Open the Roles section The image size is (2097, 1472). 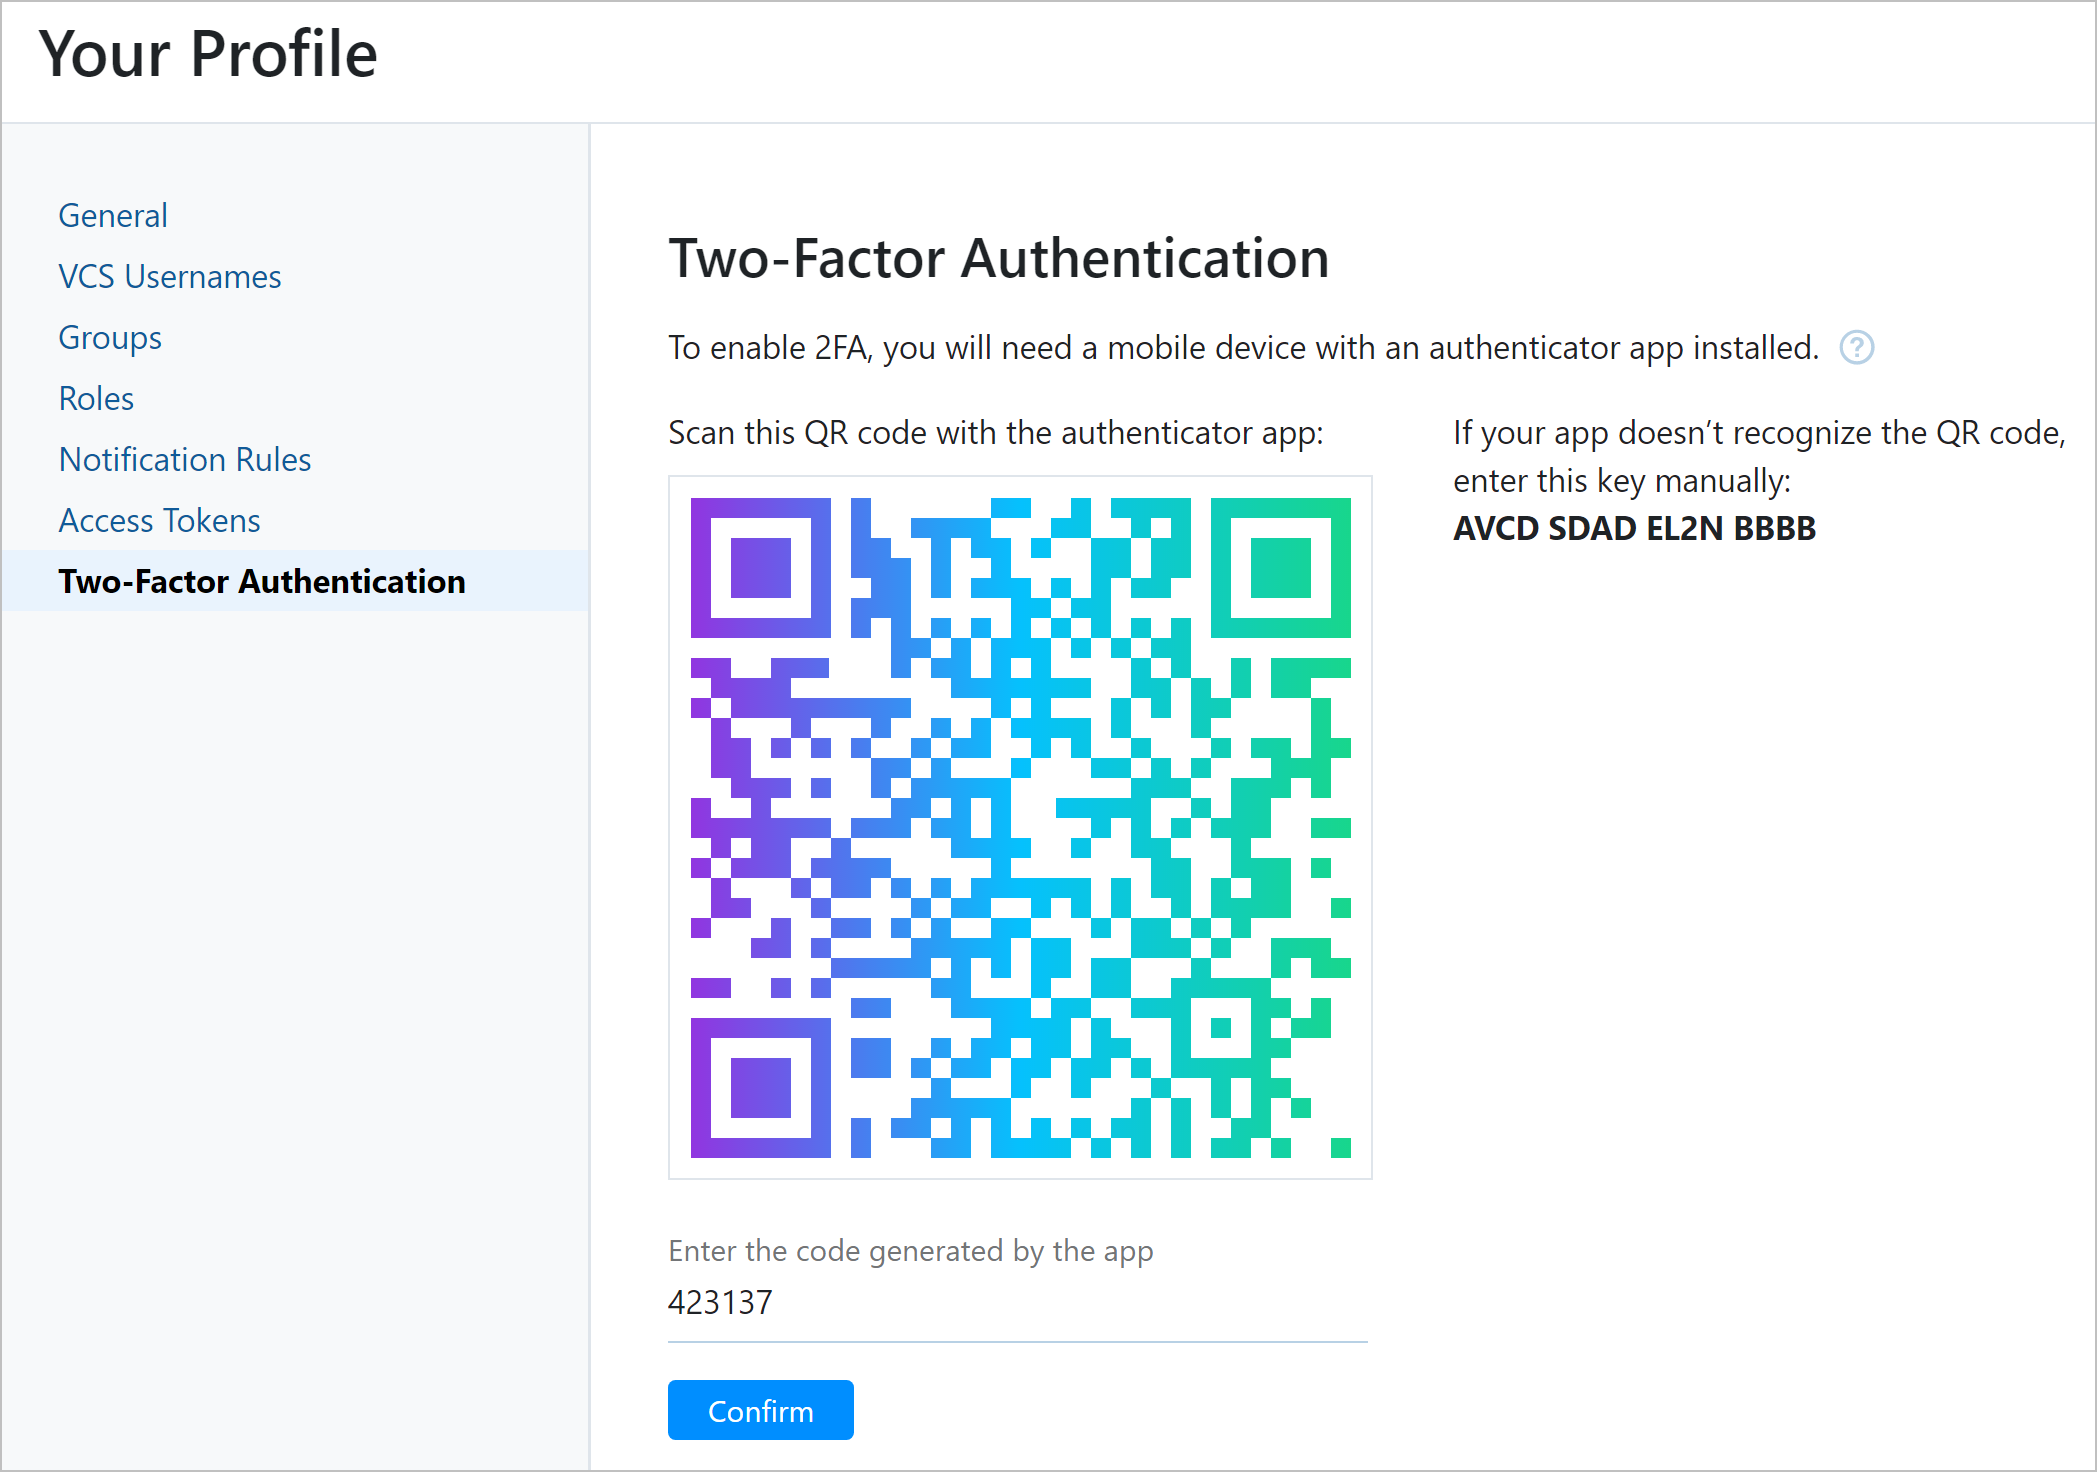click(x=95, y=398)
